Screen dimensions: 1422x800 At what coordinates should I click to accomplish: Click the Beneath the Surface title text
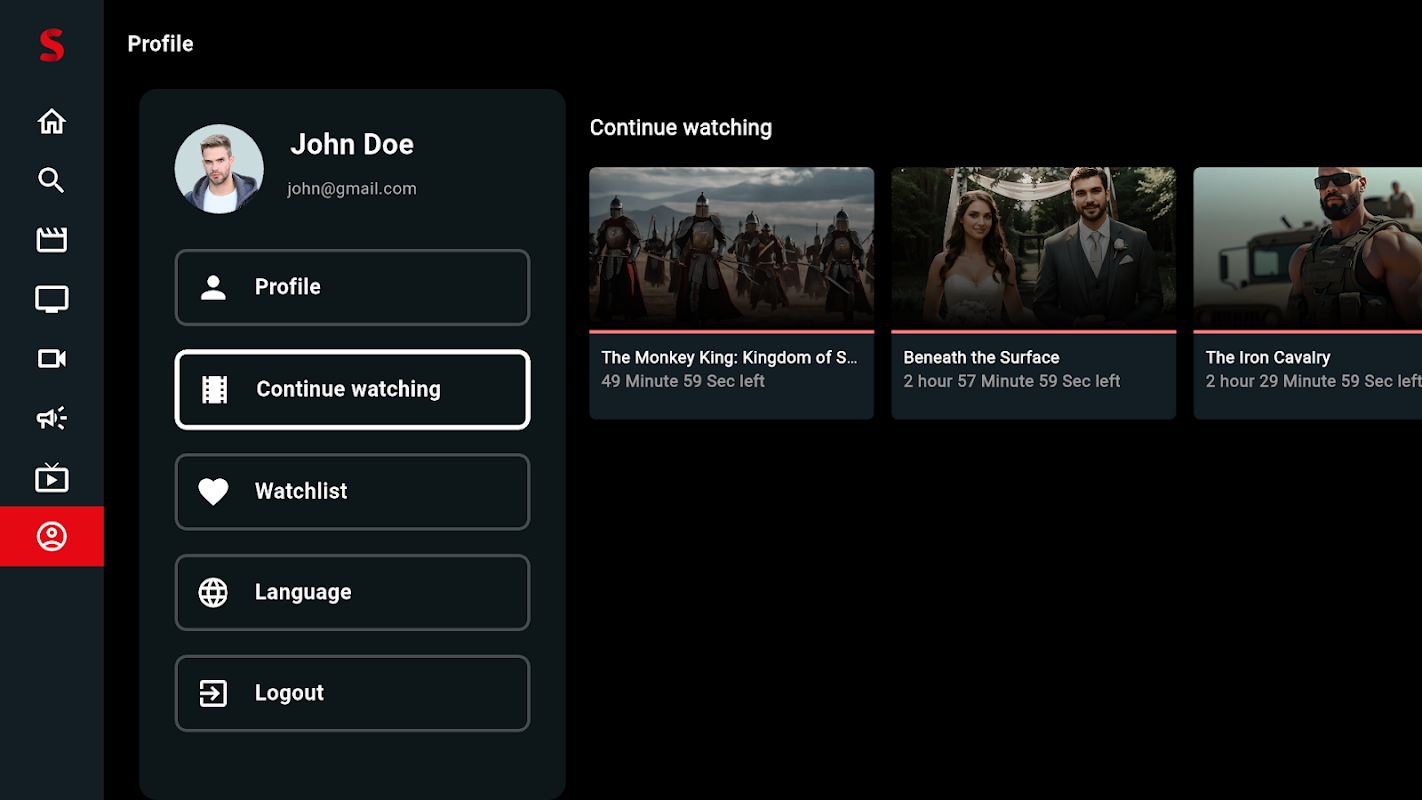pyautogui.click(x=981, y=357)
